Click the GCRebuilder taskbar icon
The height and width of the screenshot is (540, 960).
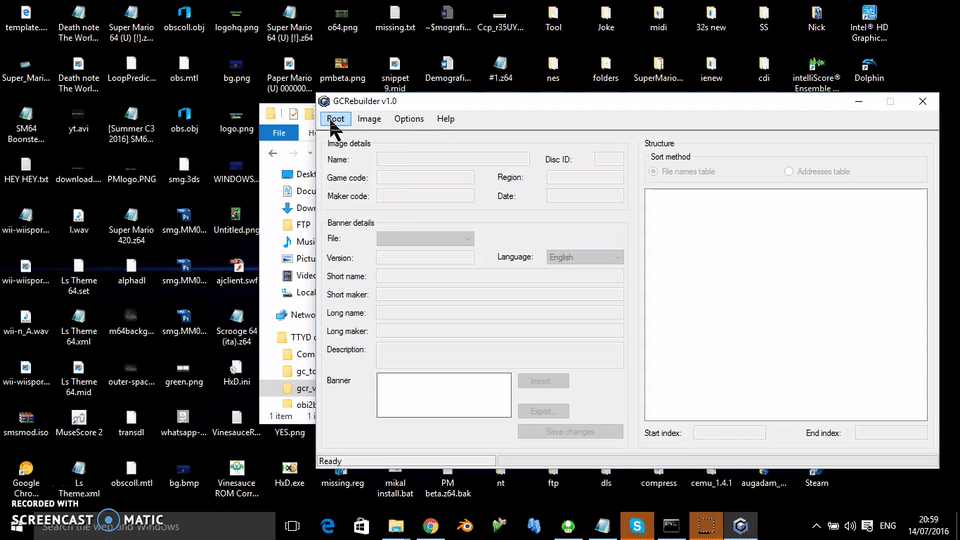tap(740, 526)
